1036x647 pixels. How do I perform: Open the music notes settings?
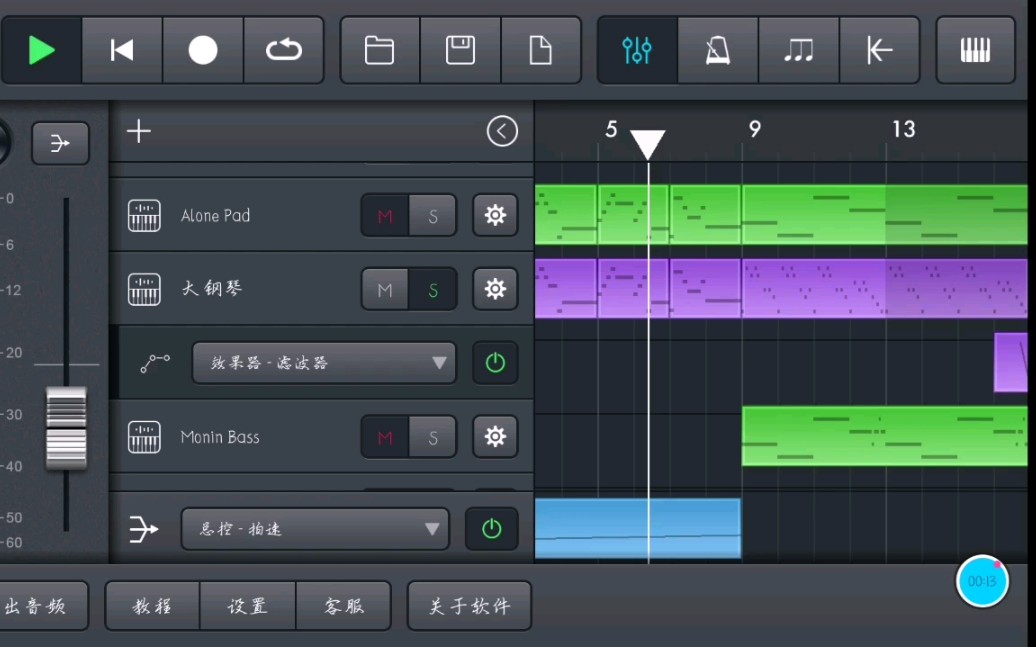799,50
